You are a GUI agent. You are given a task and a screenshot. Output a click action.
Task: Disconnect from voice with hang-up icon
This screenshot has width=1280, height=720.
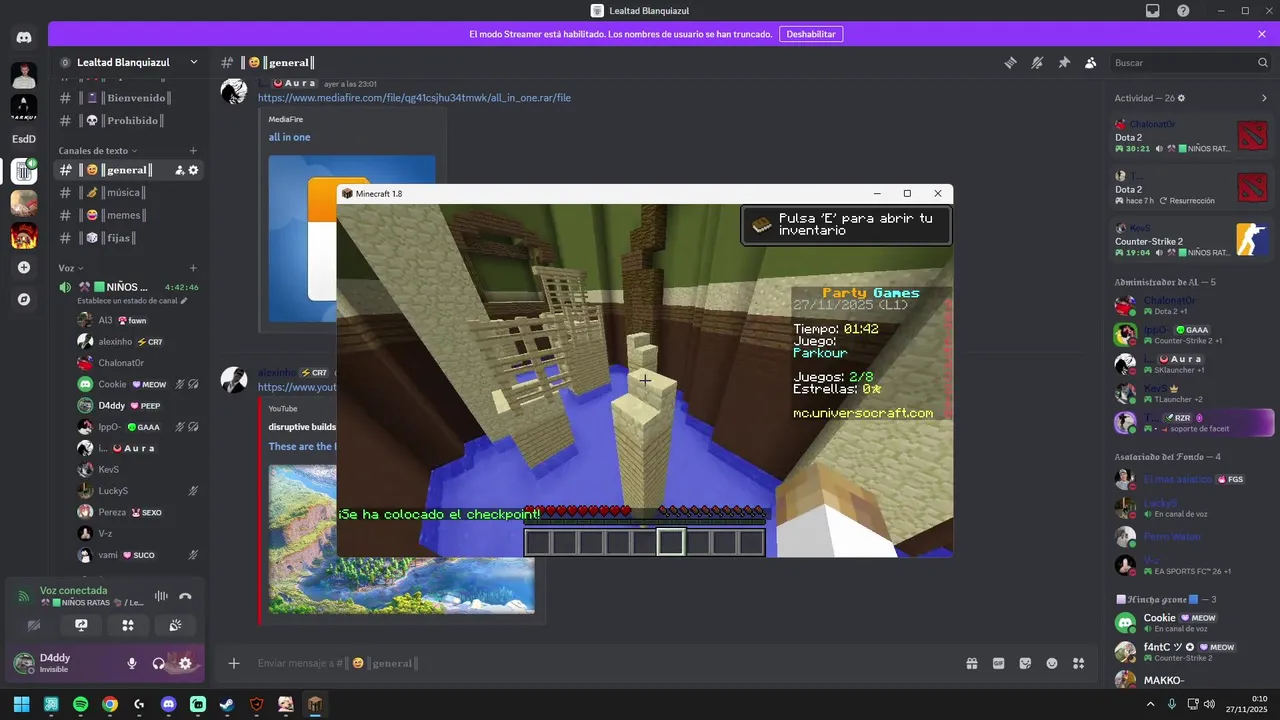185,596
